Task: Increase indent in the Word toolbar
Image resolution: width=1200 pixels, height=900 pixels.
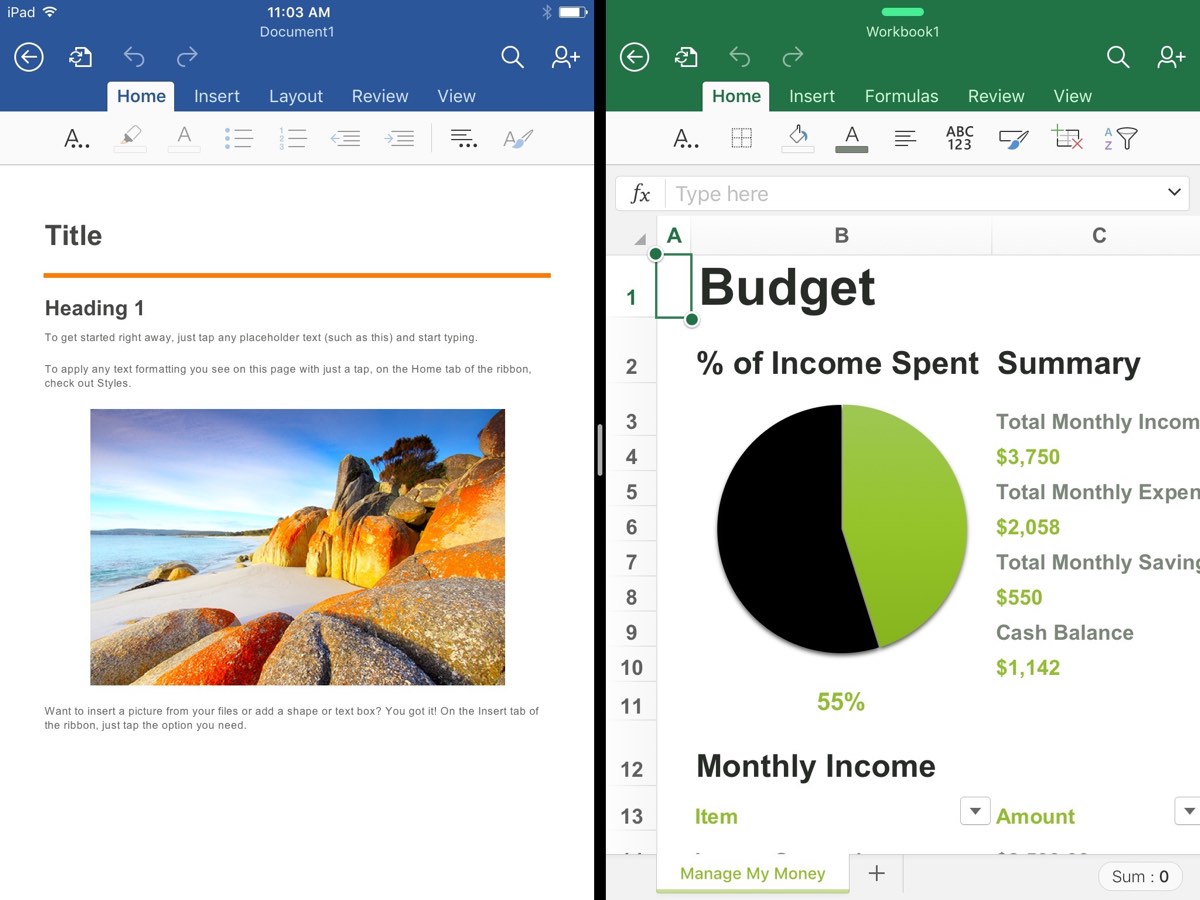Action: click(x=399, y=138)
